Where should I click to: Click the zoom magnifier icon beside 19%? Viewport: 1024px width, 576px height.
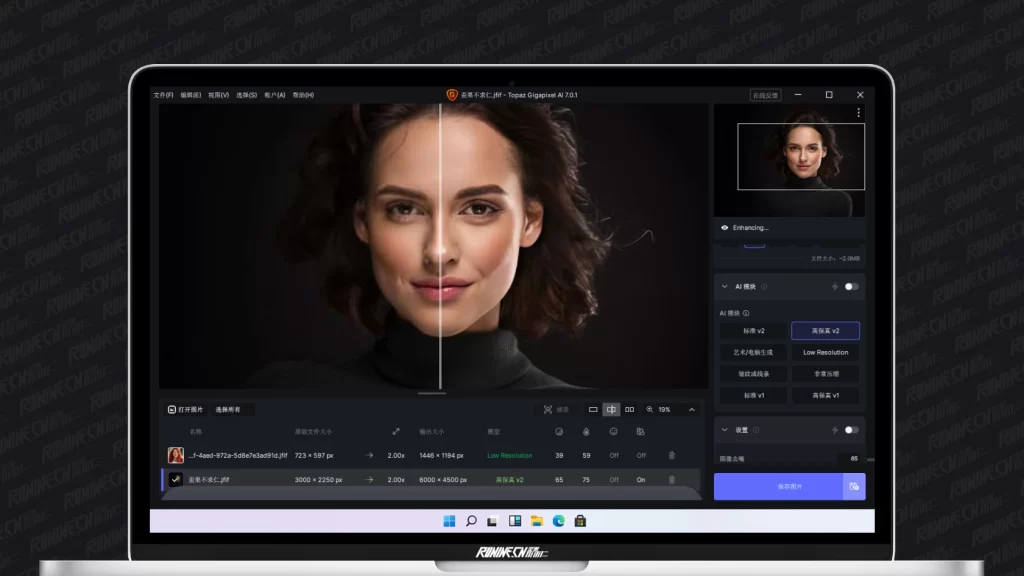pyautogui.click(x=650, y=409)
